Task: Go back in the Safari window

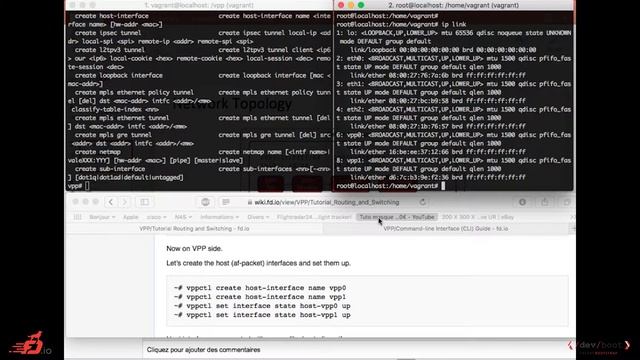Action: click(111, 202)
